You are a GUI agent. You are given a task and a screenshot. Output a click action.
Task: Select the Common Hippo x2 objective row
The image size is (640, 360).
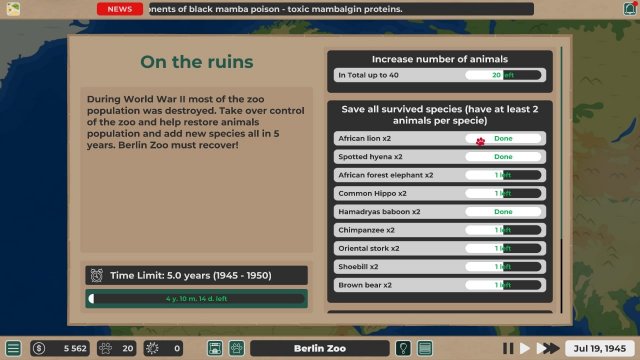click(x=440, y=193)
